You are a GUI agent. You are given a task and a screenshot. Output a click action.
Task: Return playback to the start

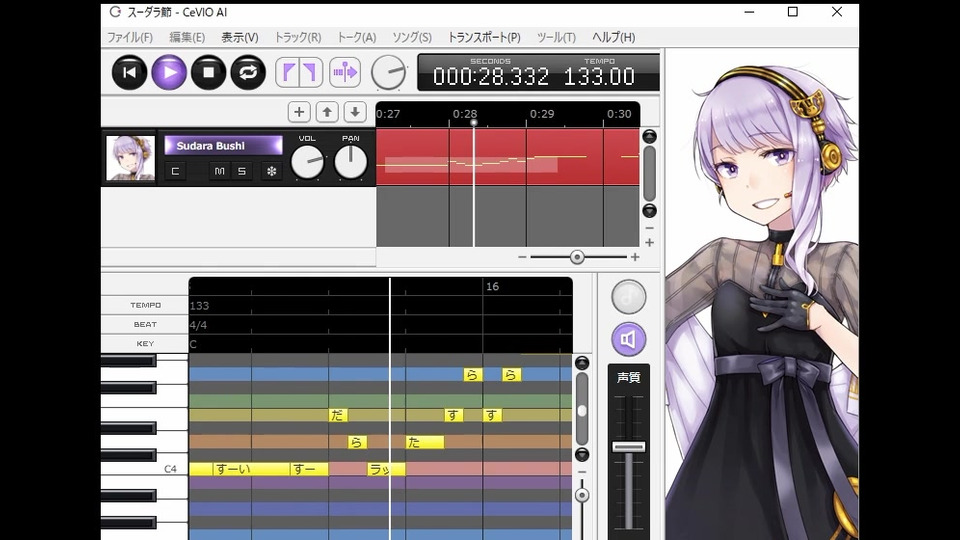tap(129, 72)
